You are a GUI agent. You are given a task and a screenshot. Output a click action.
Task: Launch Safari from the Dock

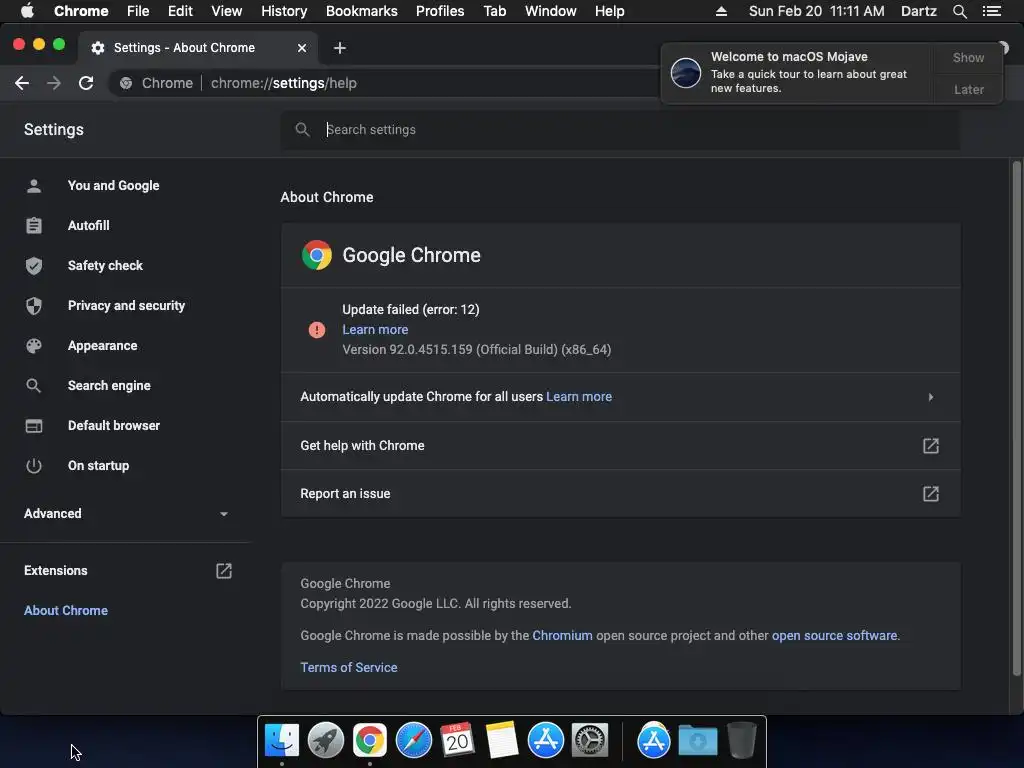pyautogui.click(x=413, y=740)
